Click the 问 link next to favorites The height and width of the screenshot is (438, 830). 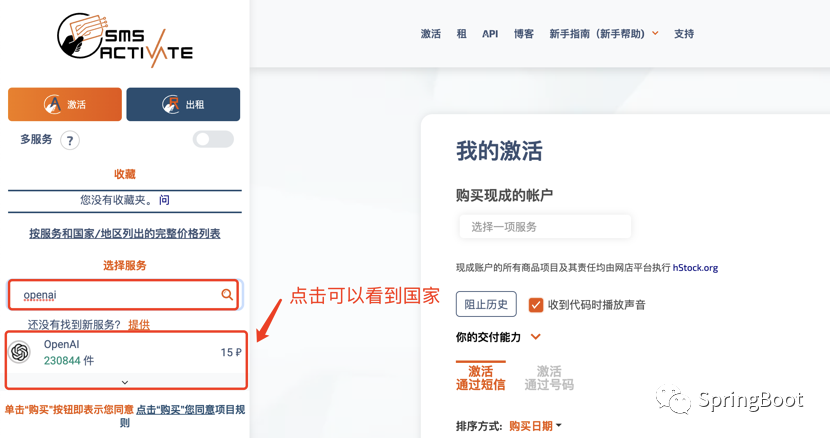click(x=165, y=200)
